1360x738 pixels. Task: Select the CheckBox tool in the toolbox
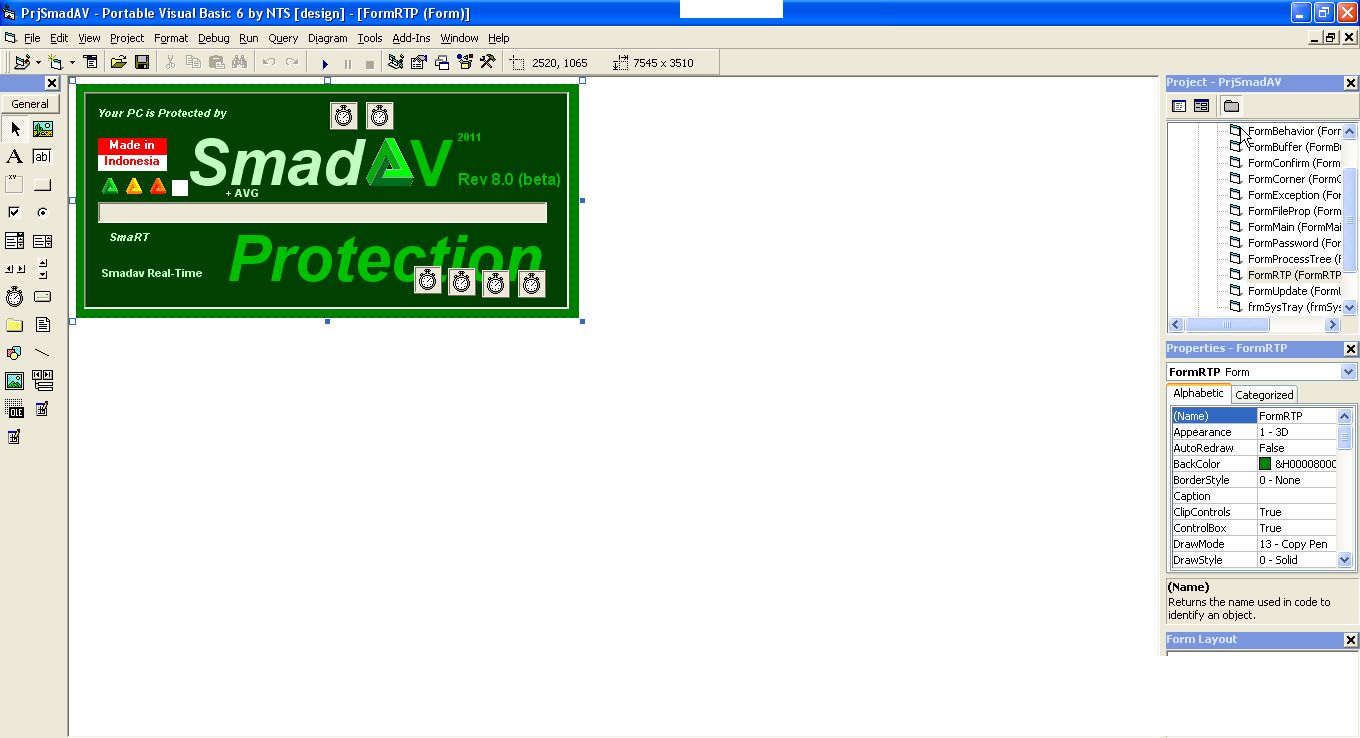coord(14,213)
